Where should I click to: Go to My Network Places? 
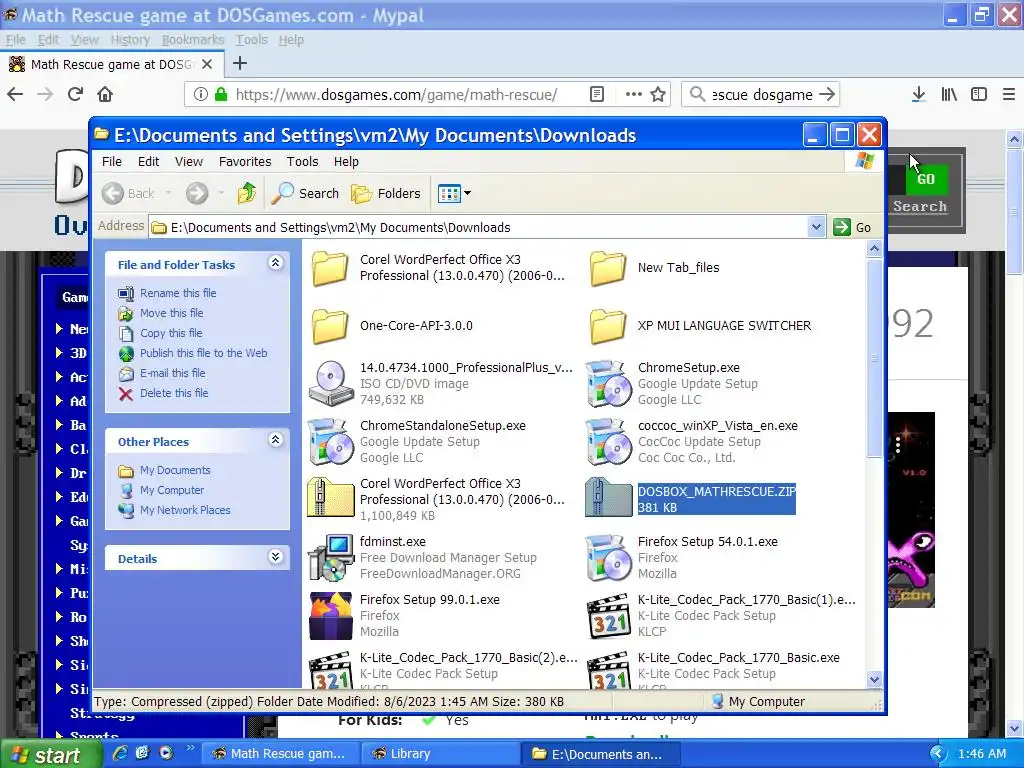[185, 510]
